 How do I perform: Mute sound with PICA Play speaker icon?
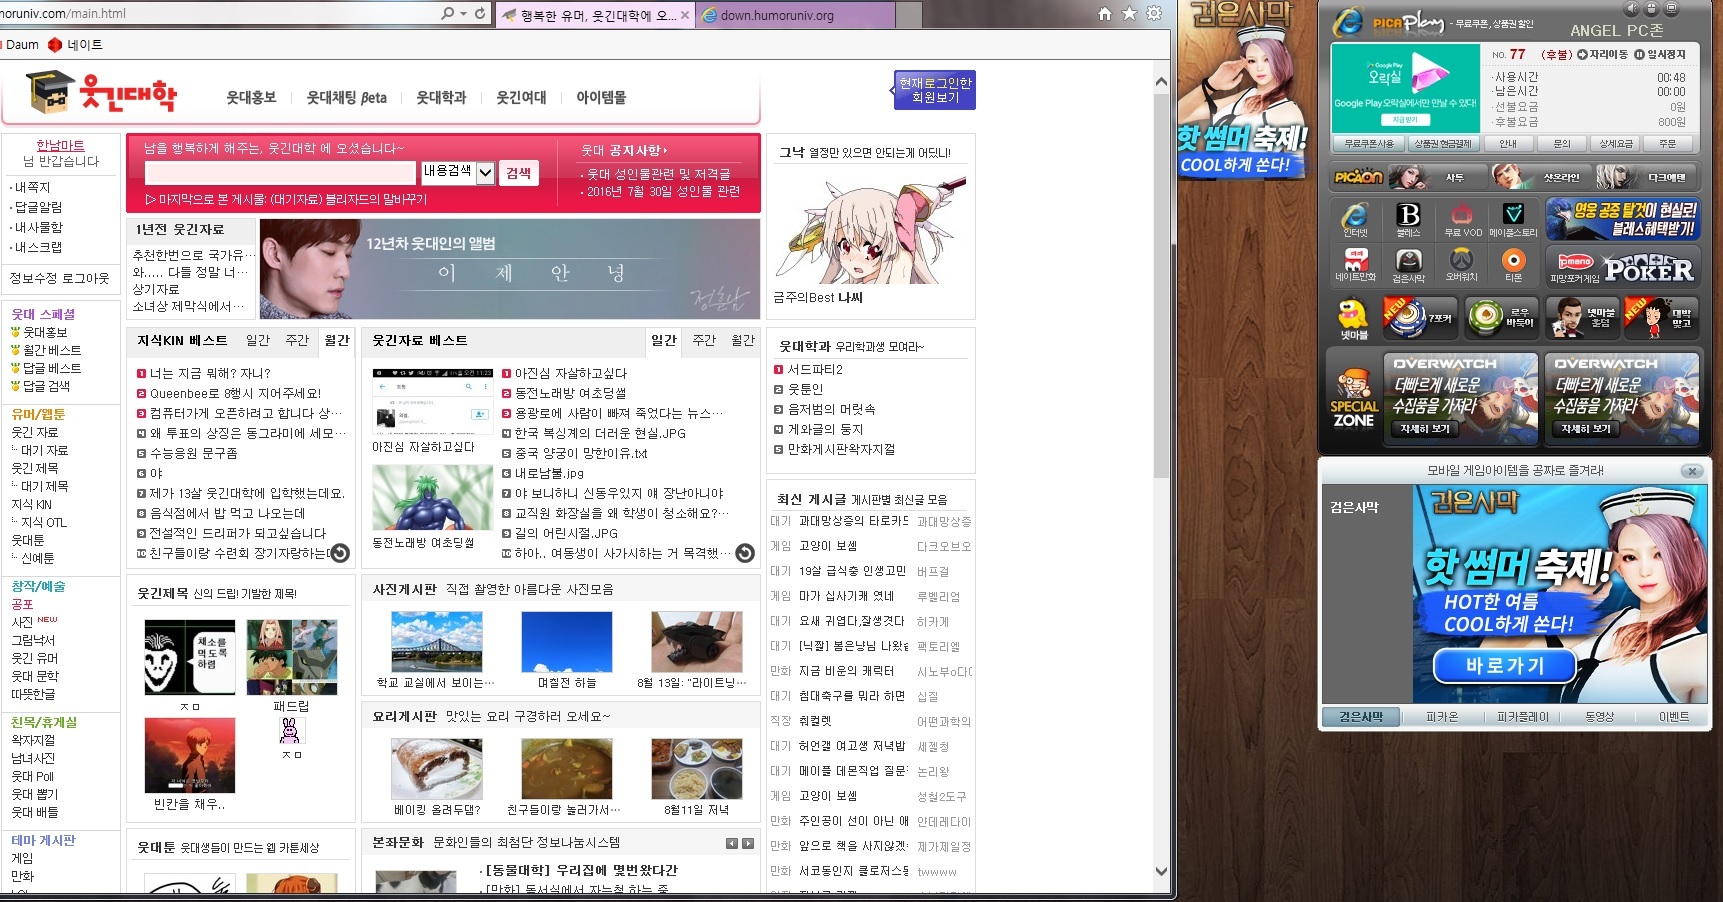(1632, 8)
